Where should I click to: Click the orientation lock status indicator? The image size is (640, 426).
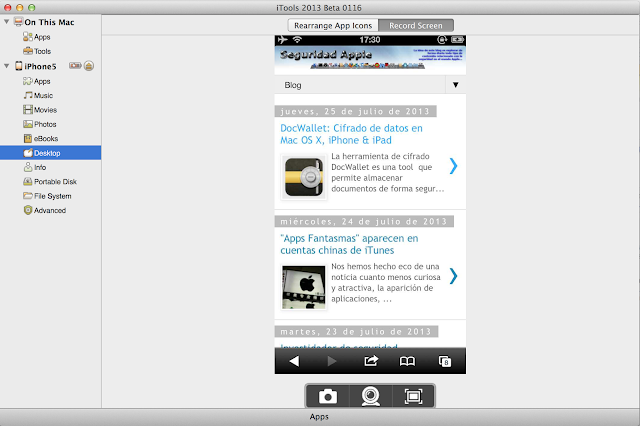coord(442,40)
